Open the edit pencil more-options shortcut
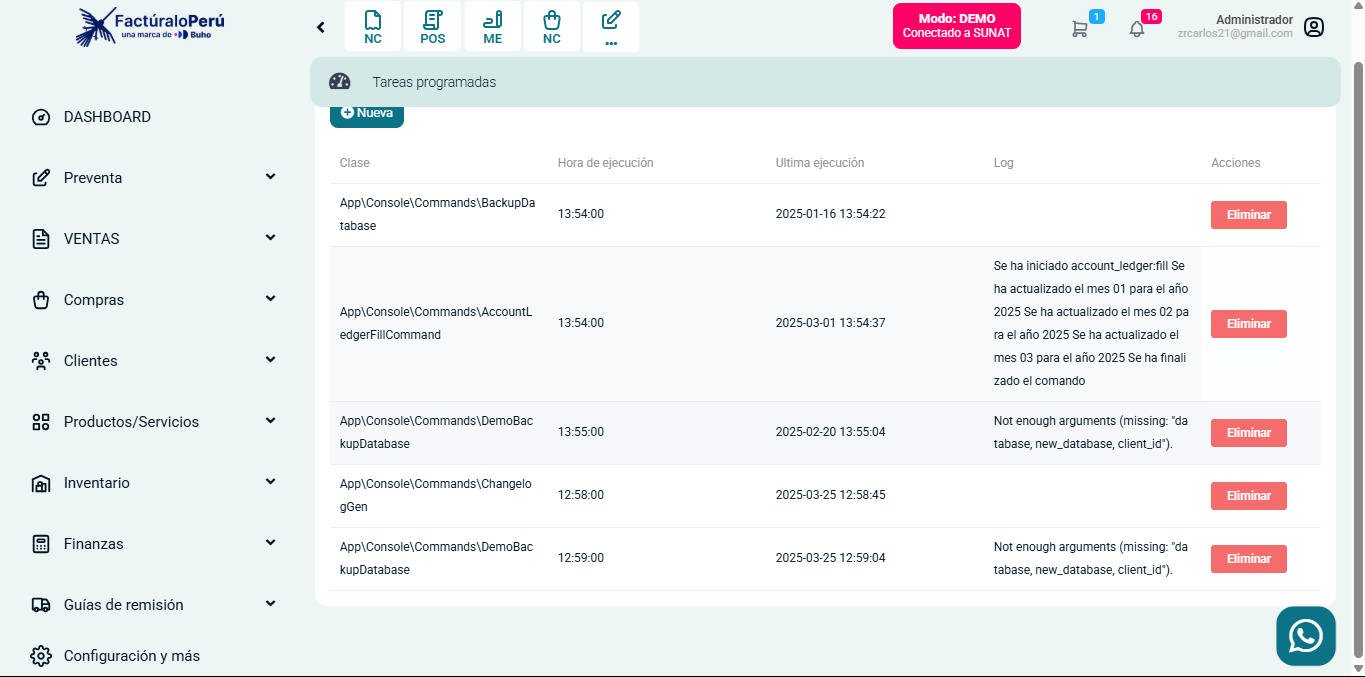The width and height of the screenshot is (1365, 677). pyautogui.click(x=611, y=27)
